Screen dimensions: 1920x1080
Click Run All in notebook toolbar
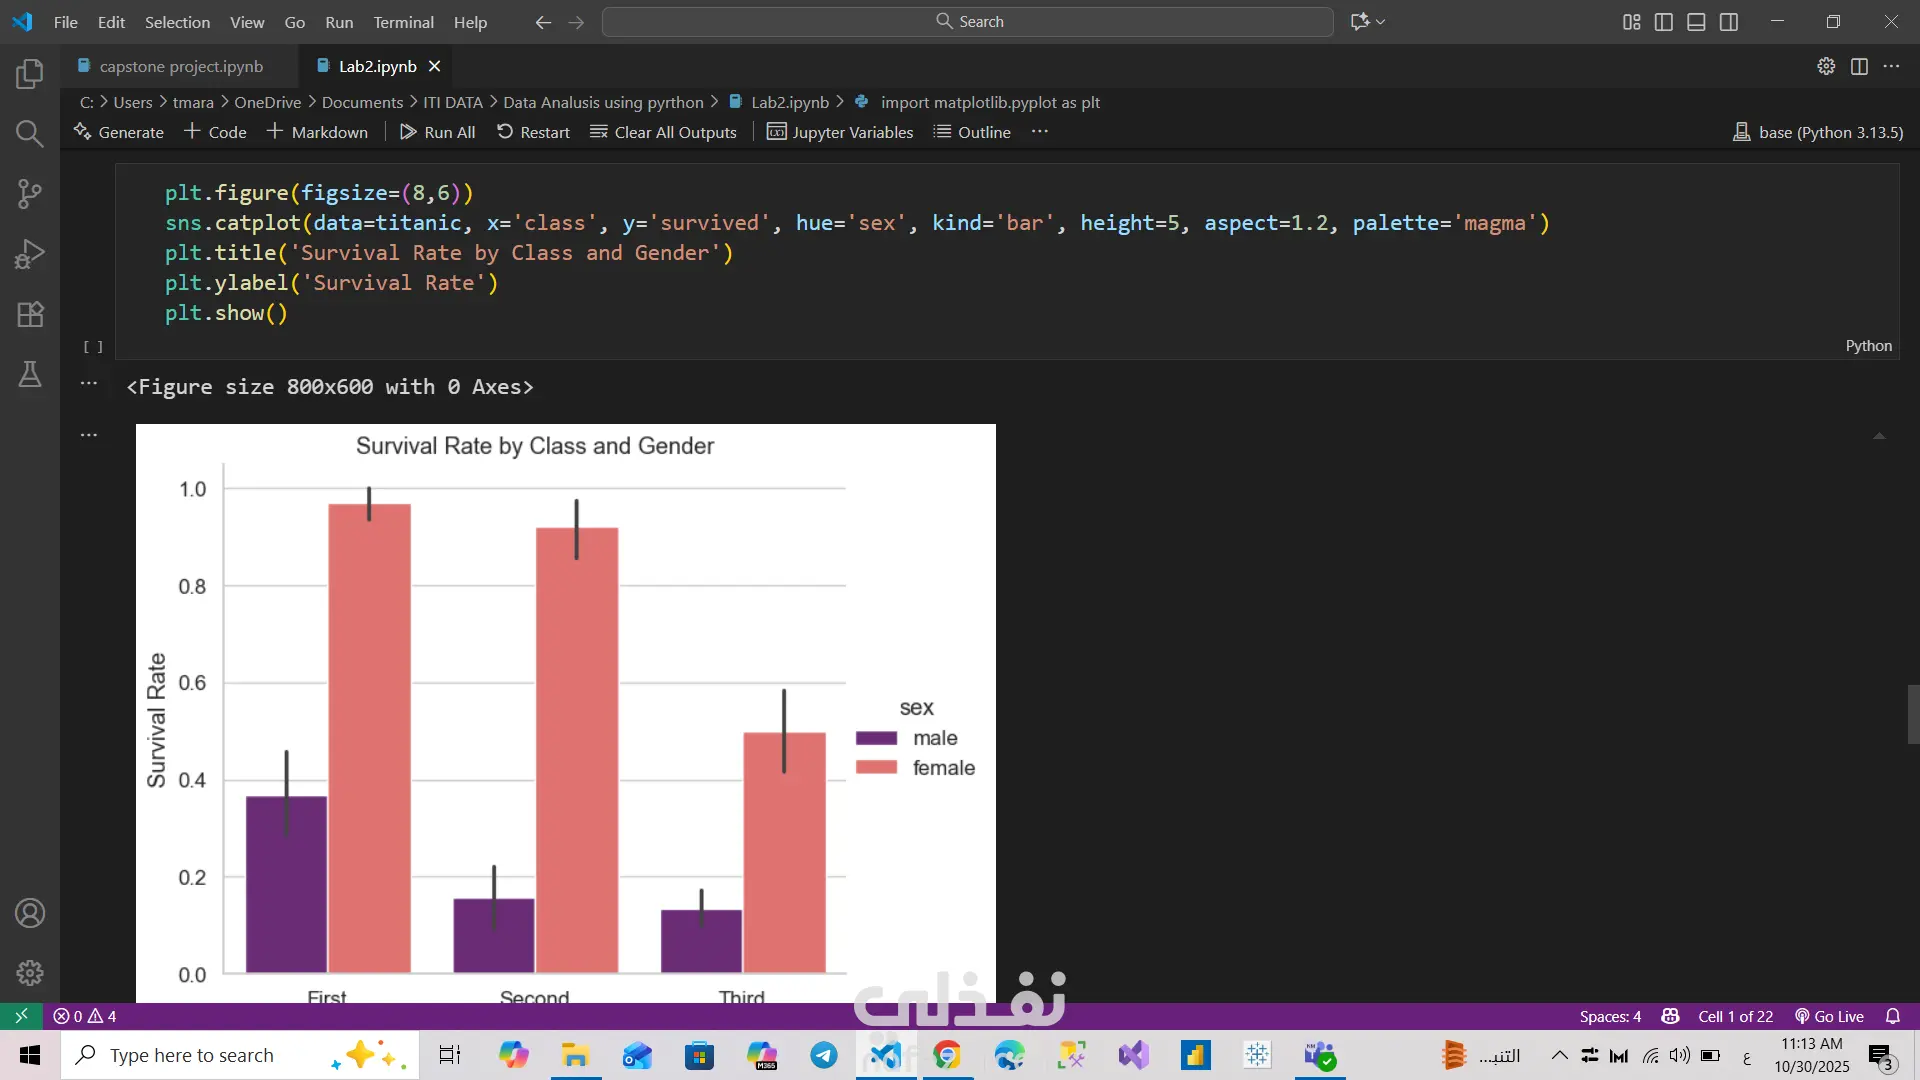pyautogui.click(x=438, y=132)
